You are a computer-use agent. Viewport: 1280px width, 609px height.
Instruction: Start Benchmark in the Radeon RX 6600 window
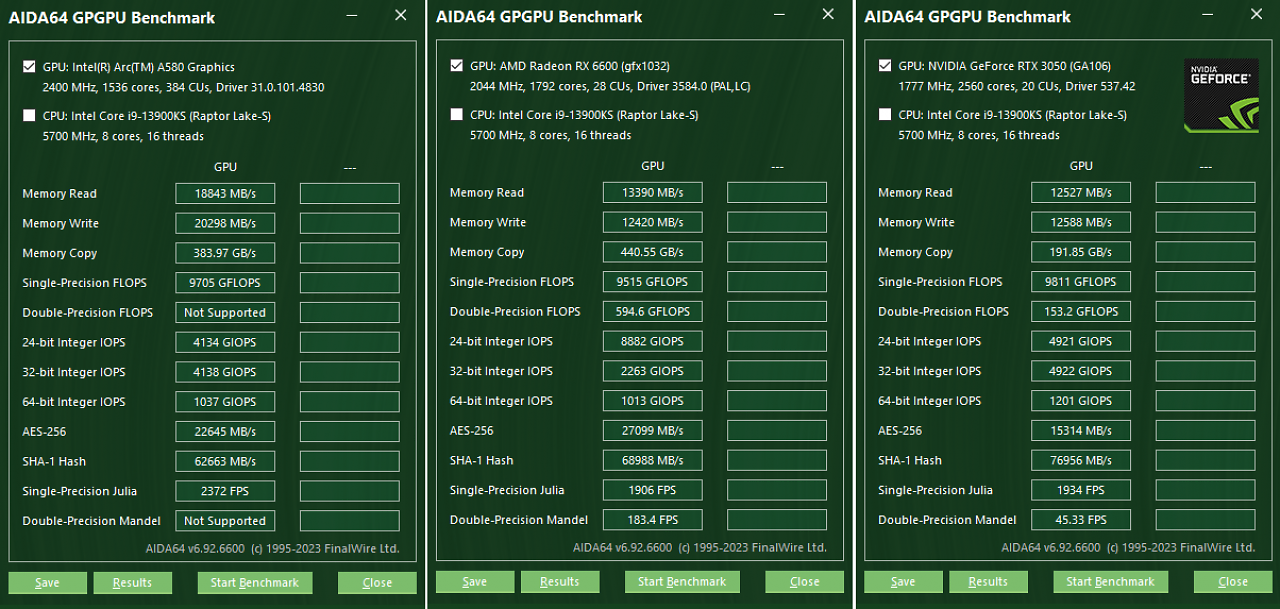click(683, 582)
